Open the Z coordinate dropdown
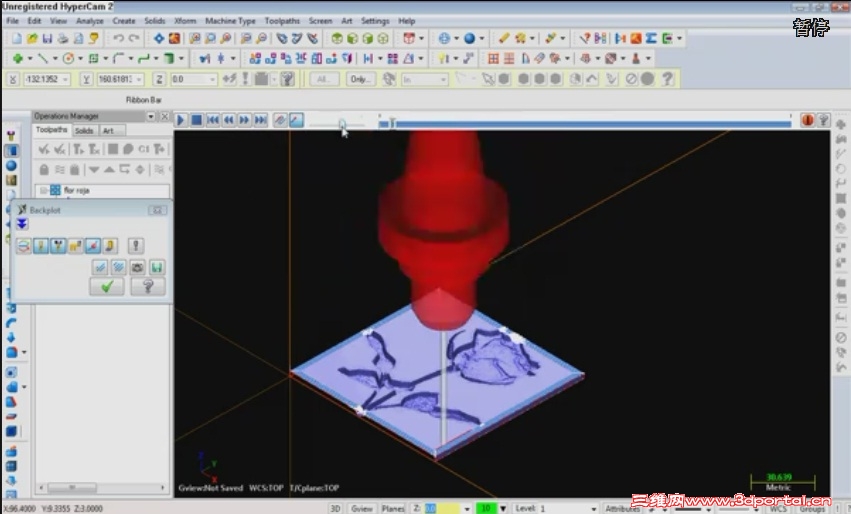Image resolution: width=851 pixels, height=514 pixels. tap(213, 79)
